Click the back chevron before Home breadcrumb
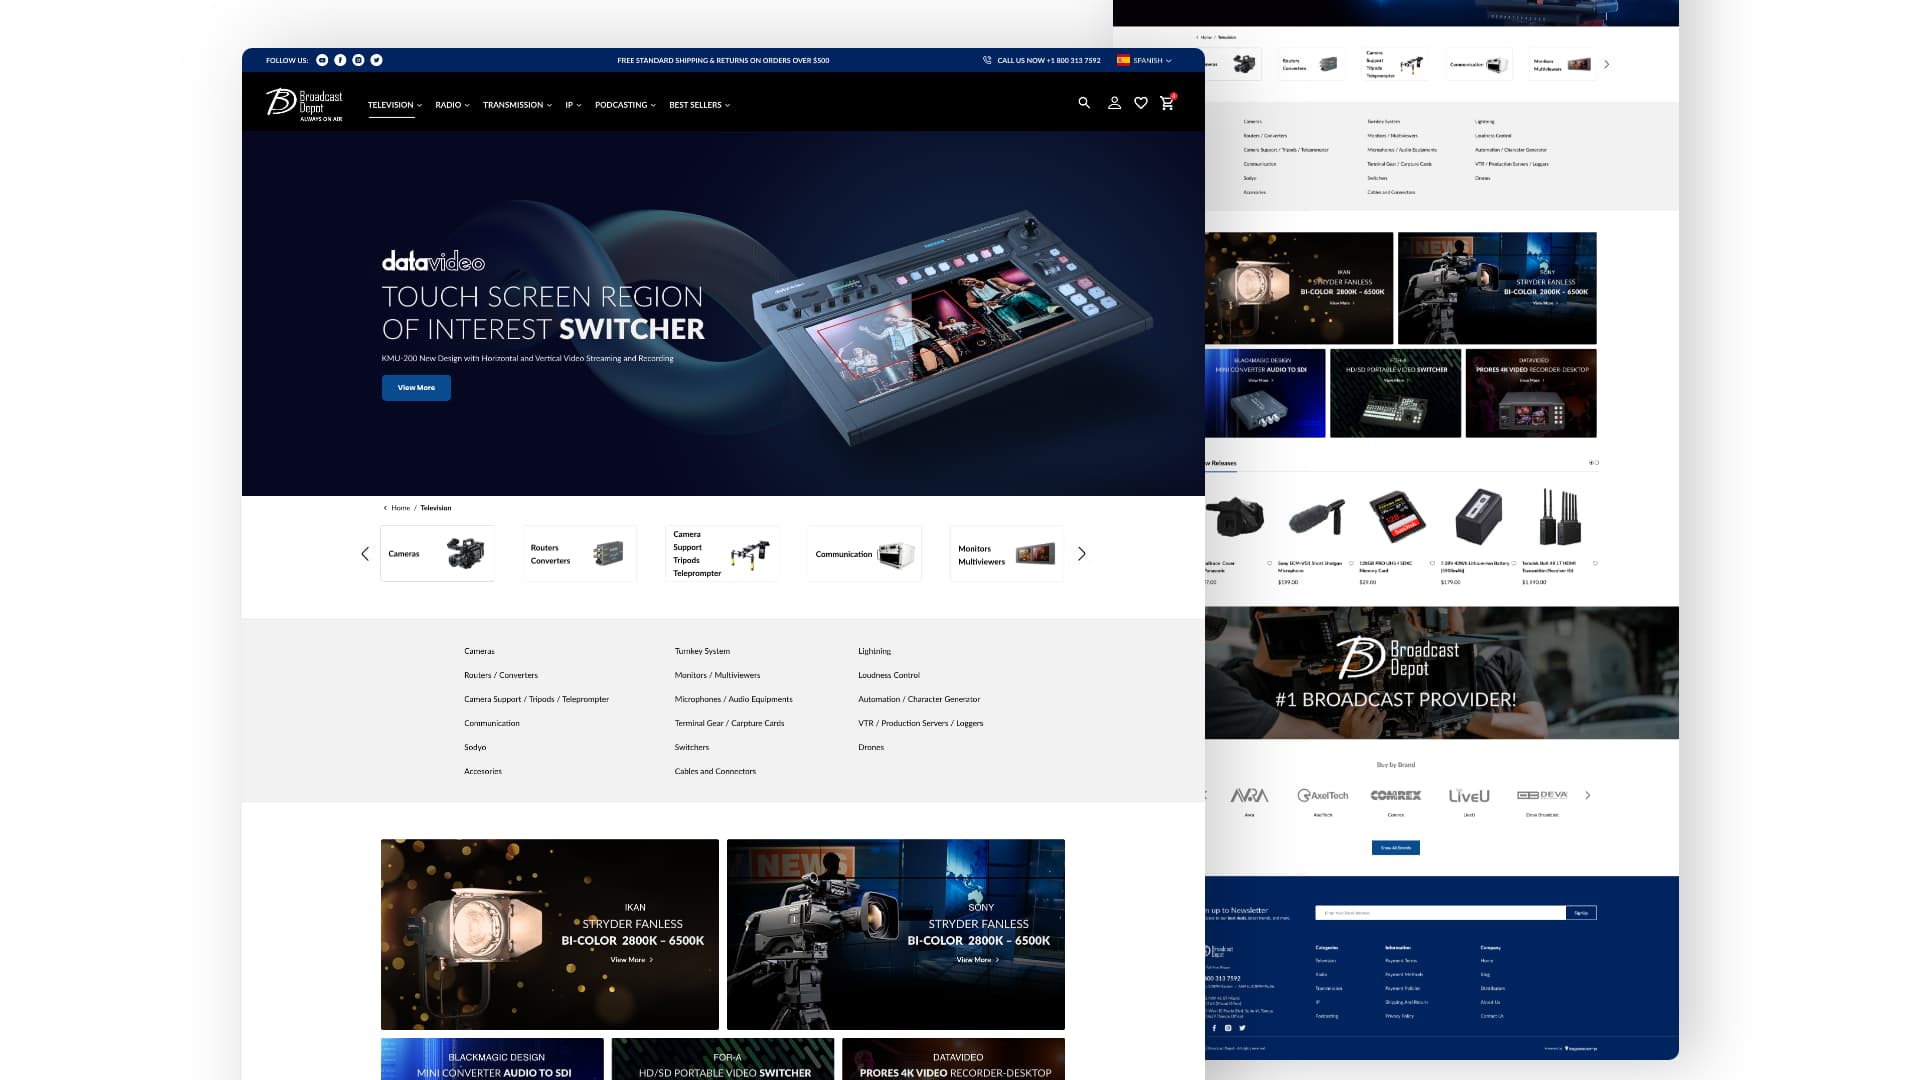The image size is (1920, 1080). pyautogui.click(x=385, y=508)
